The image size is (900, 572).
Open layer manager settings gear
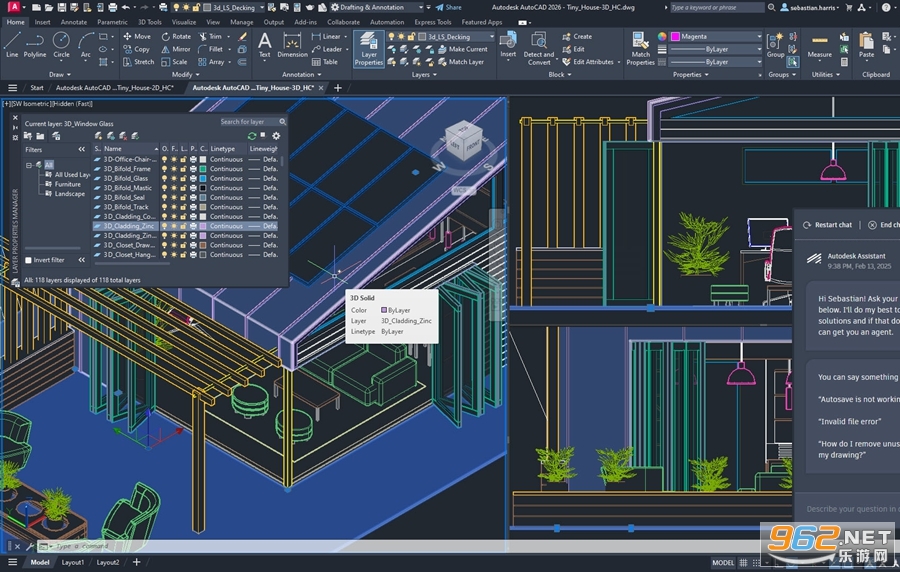276,136
